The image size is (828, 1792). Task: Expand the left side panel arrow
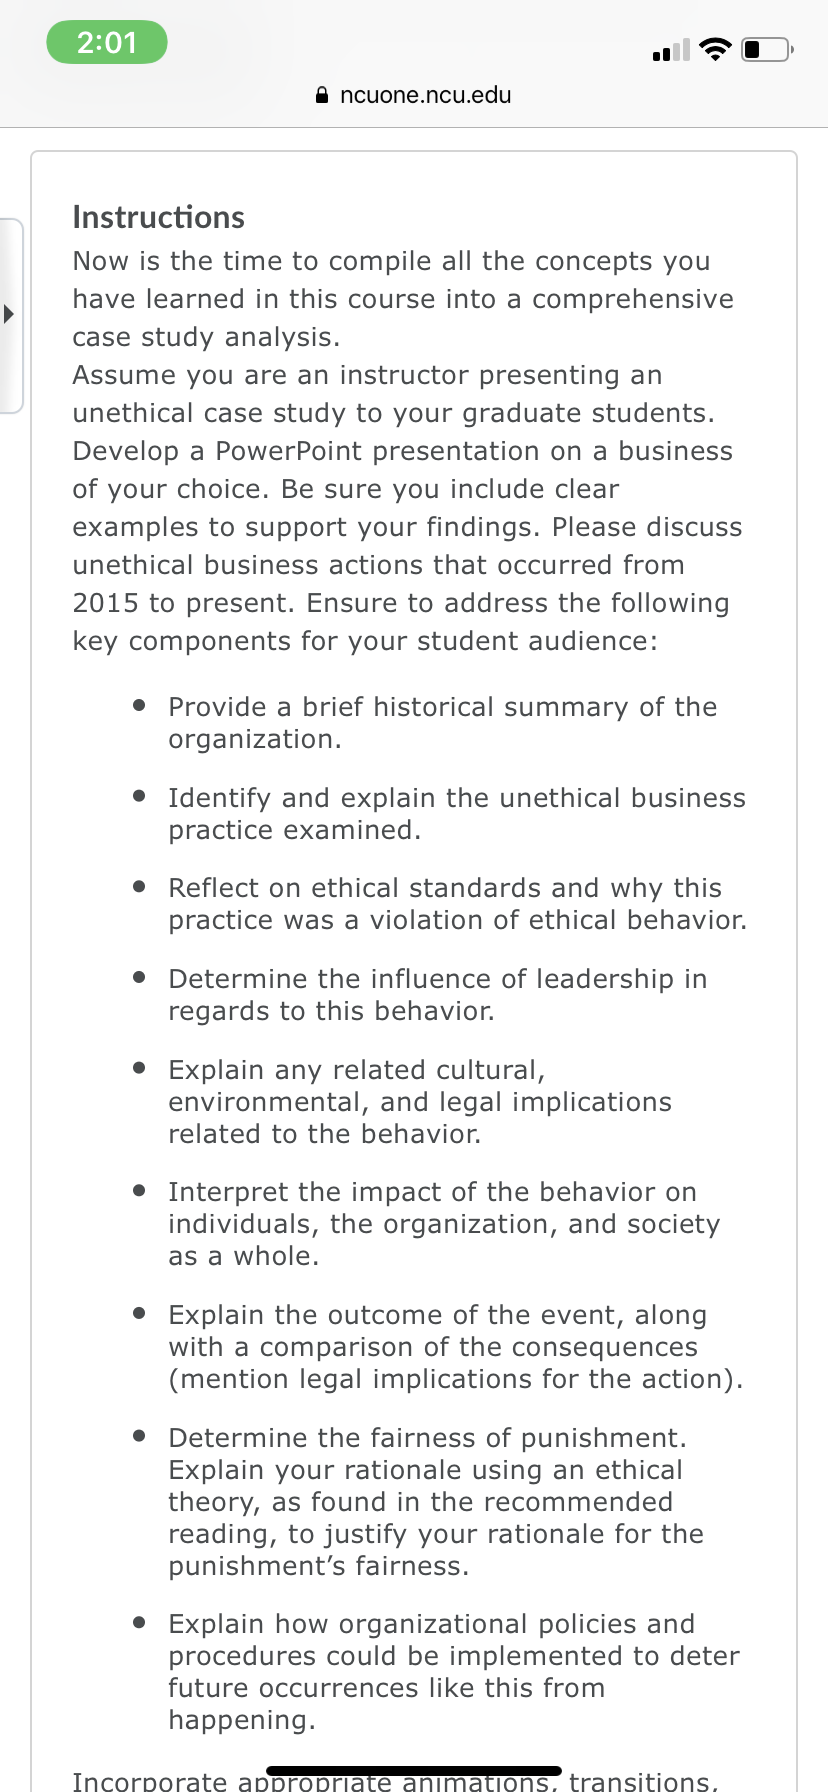tap(9, 315)
